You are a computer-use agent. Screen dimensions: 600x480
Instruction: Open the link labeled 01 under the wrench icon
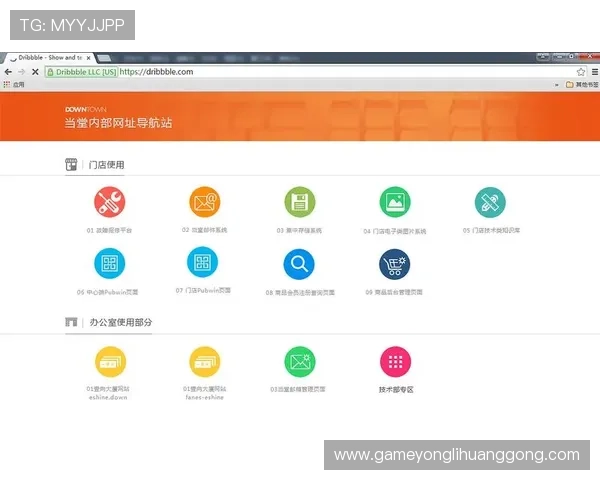(109, 230)
